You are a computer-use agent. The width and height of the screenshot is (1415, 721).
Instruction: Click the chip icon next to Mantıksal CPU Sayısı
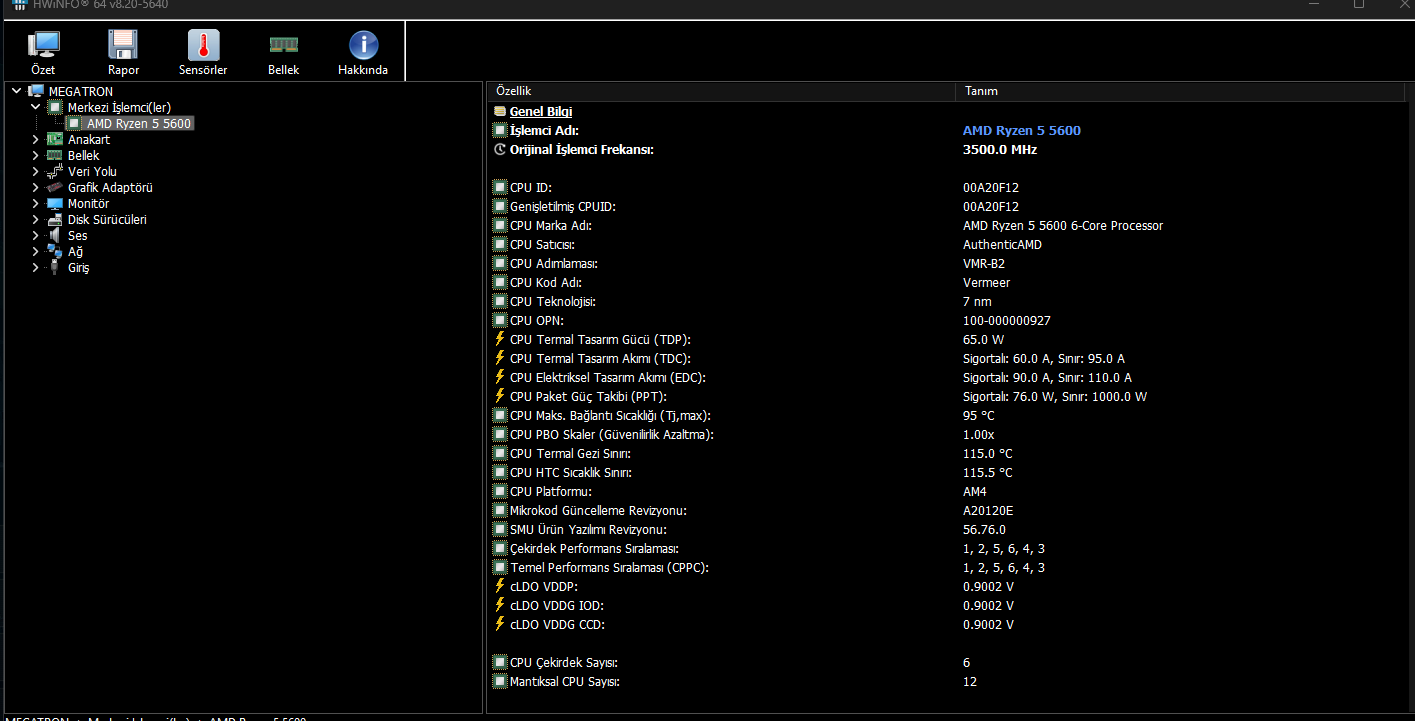500,682
